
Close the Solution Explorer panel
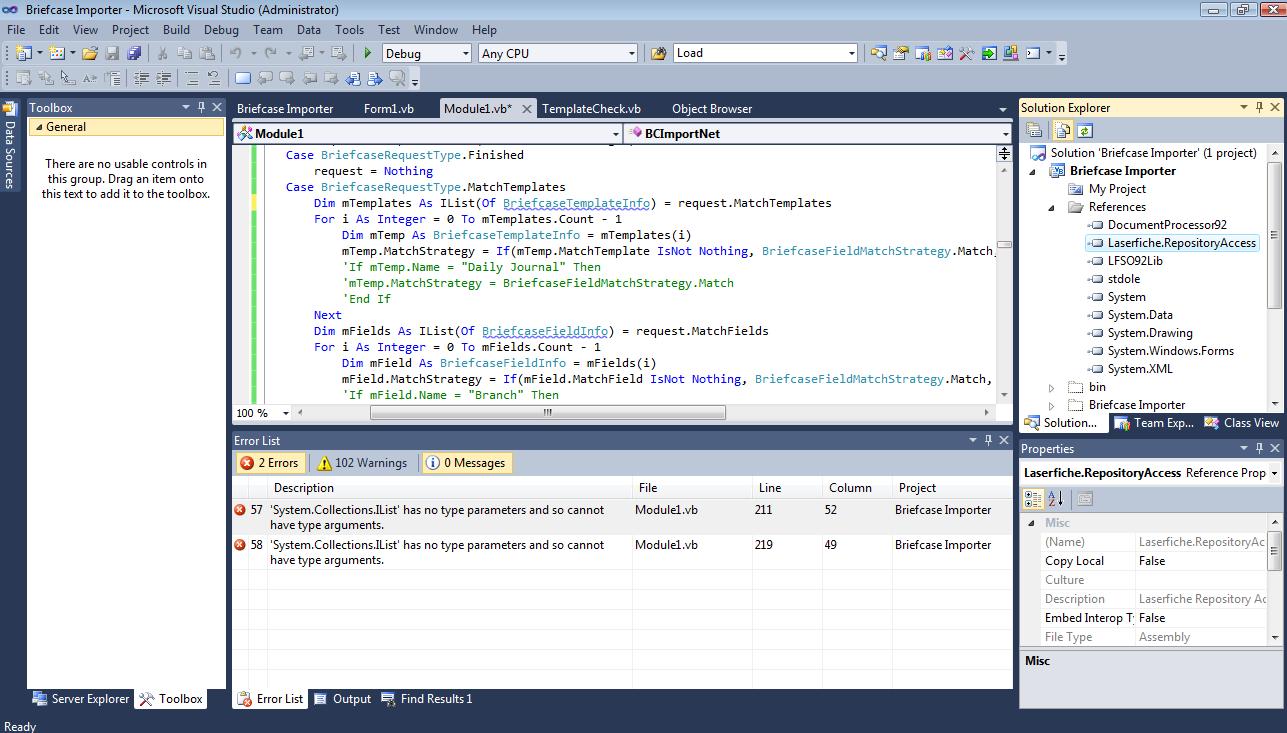[x=1275, y=107]
